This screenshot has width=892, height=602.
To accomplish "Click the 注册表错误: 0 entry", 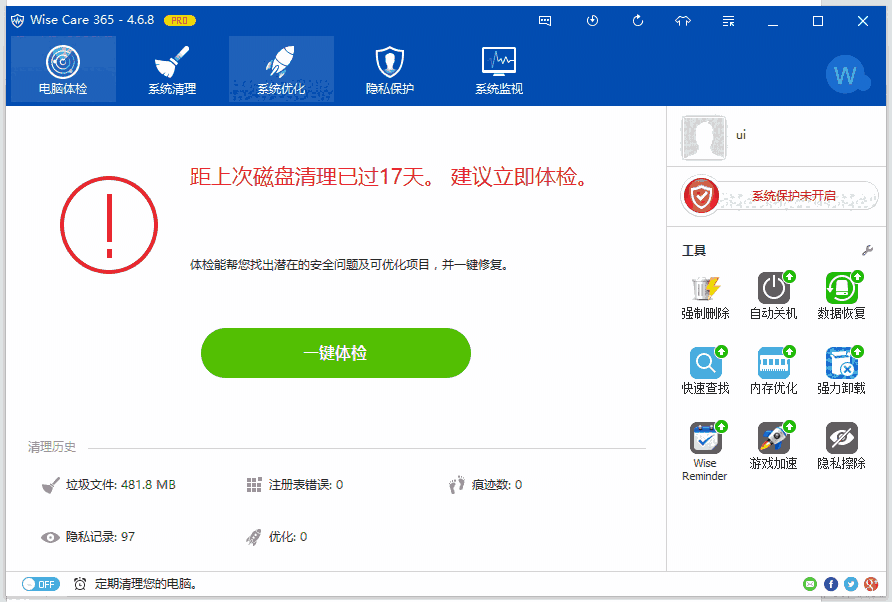I will [295, 485].
